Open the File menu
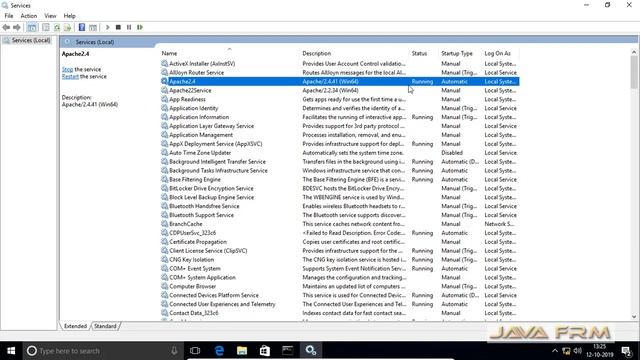The height and width of the screenshot is (360, 640). pyautogui.click(x=9, y=16)
